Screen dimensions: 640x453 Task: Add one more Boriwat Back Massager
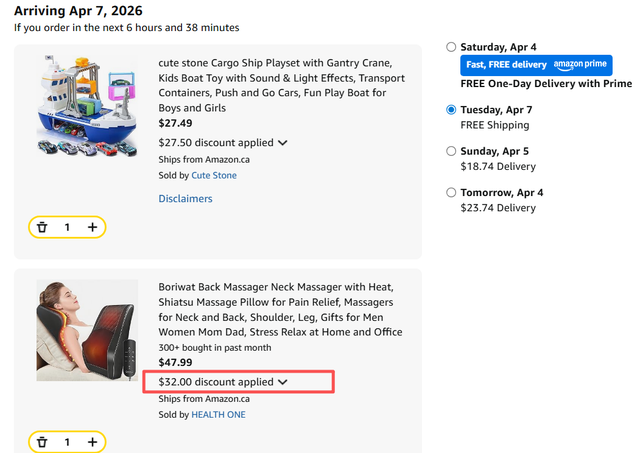(92, 441)
